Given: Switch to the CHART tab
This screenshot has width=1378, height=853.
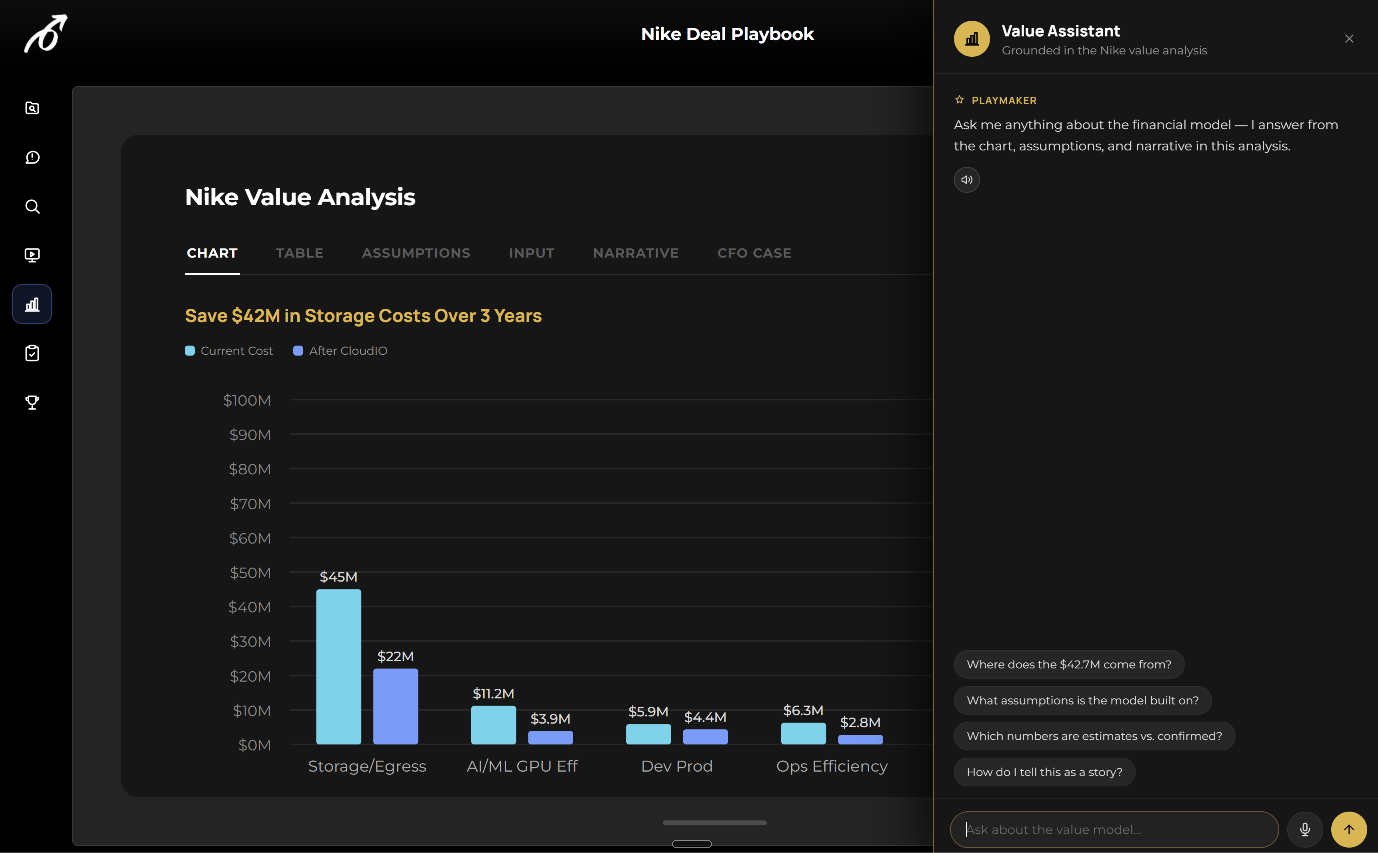Looking at the screenshot, I should [212, 253].
